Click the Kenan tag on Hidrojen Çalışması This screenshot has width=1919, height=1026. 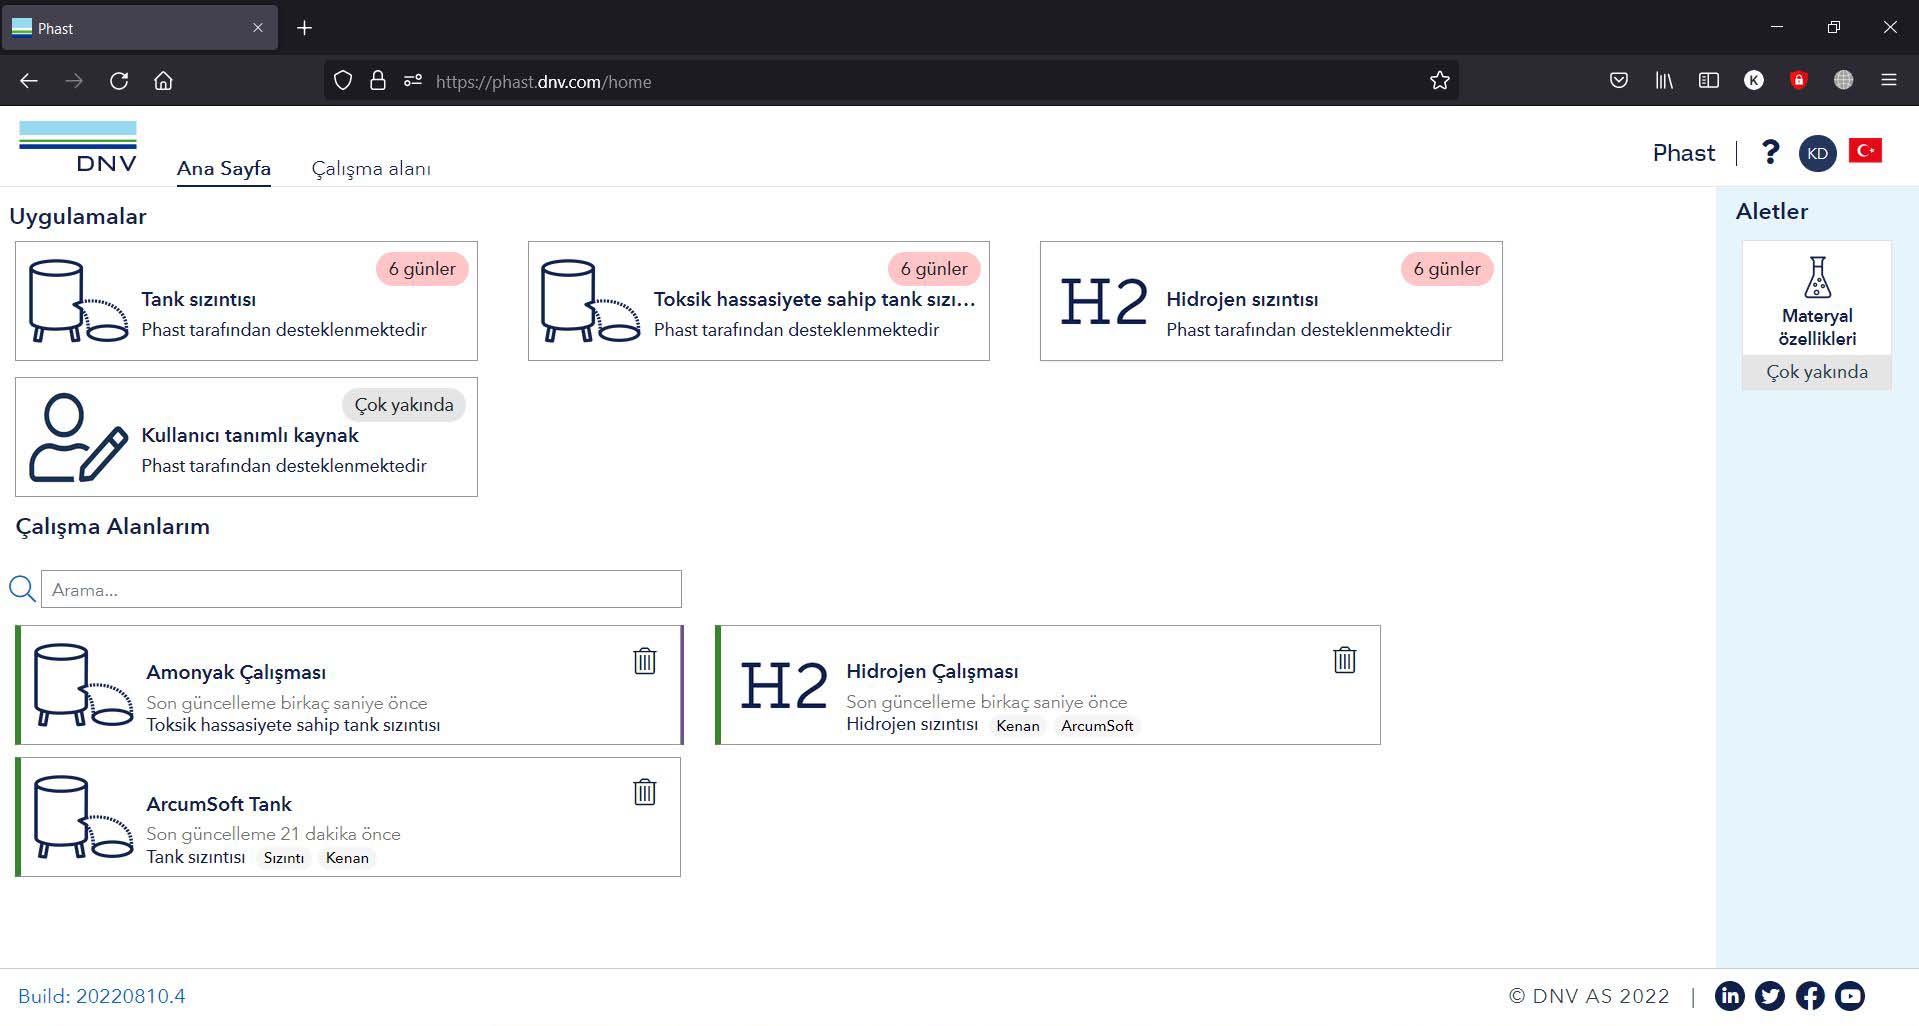coord(1018,726)
